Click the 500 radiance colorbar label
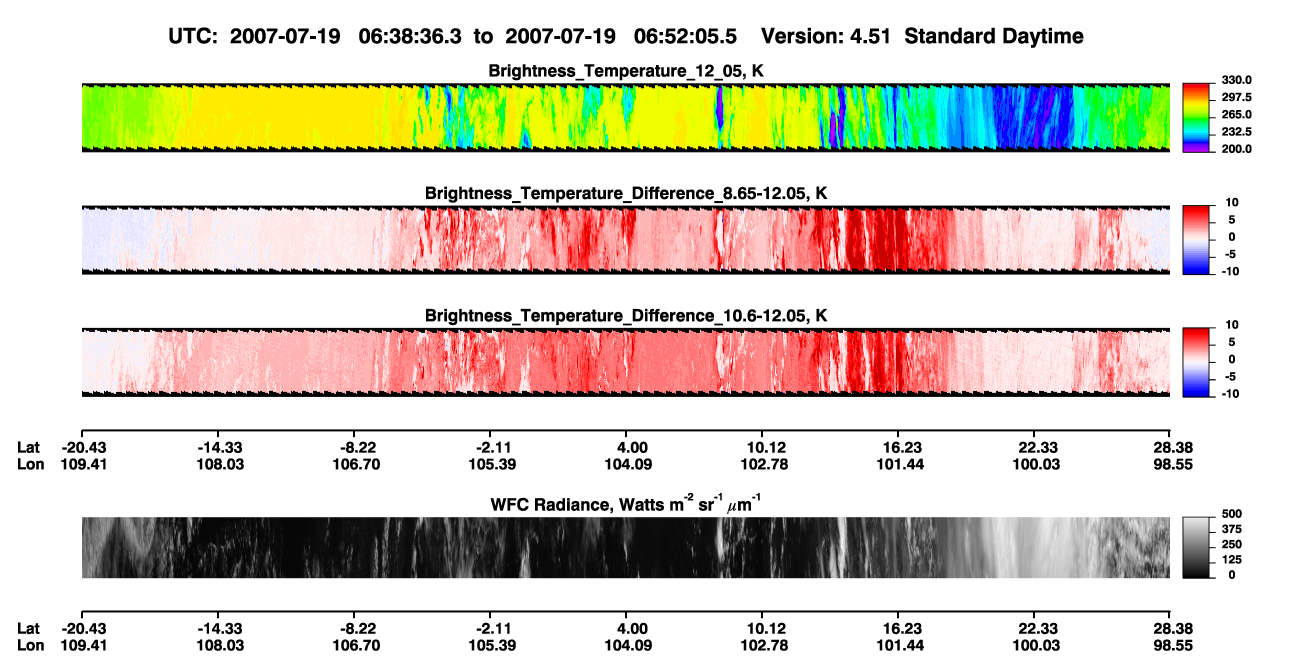Viewport: 1300px width, 667px height. pos(1230,514)
